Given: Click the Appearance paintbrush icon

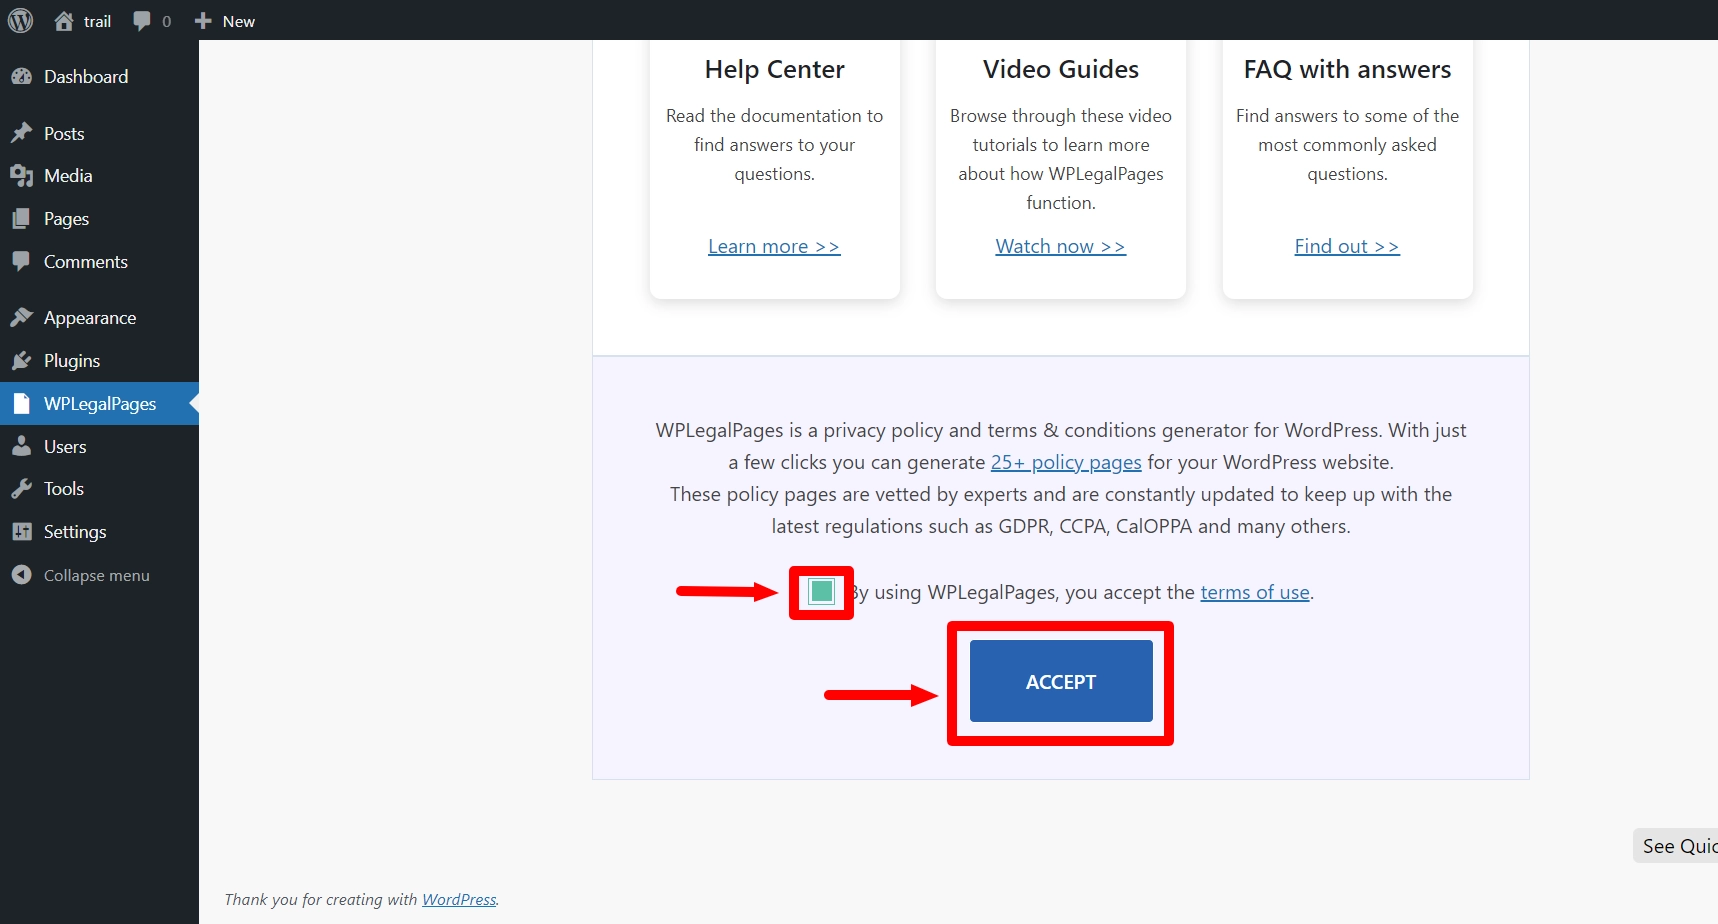Looking at the screenshot, I should click(21, 318).
